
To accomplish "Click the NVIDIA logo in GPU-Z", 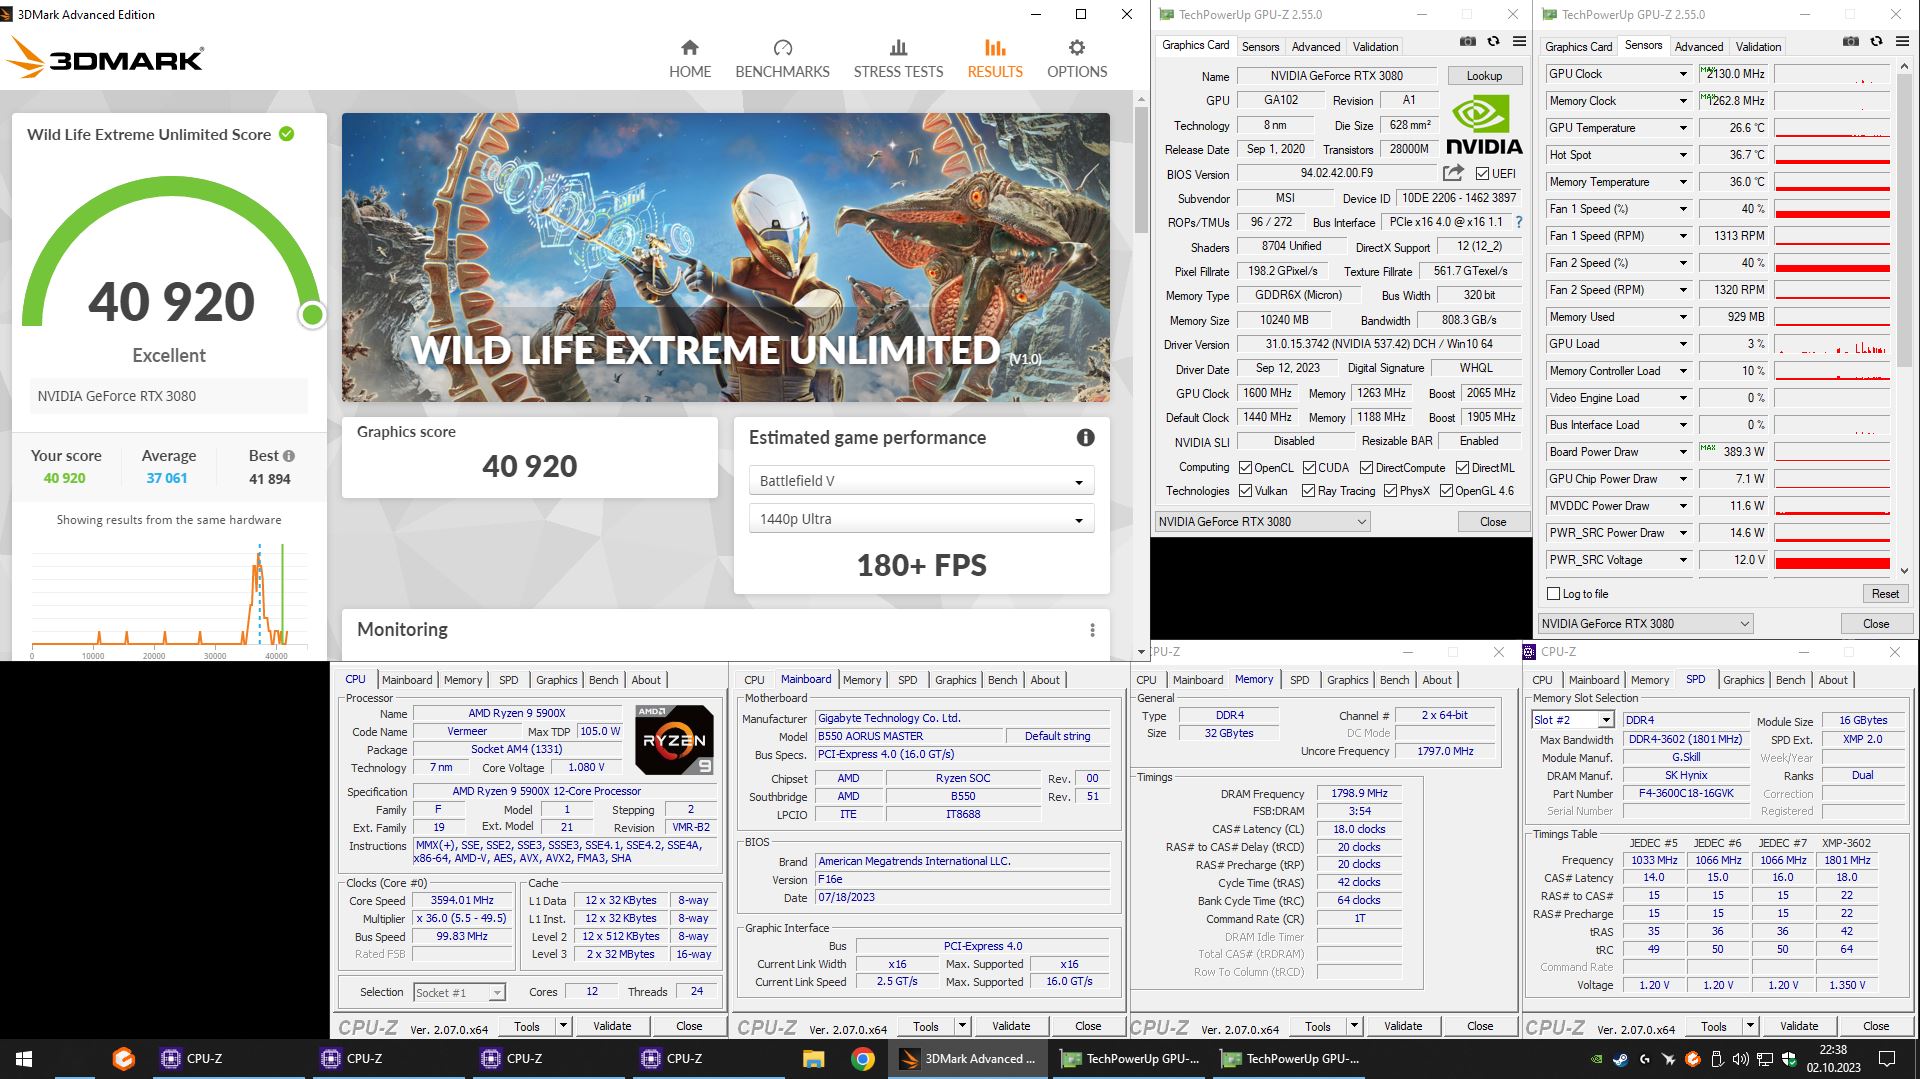I will pos(1484,126).
